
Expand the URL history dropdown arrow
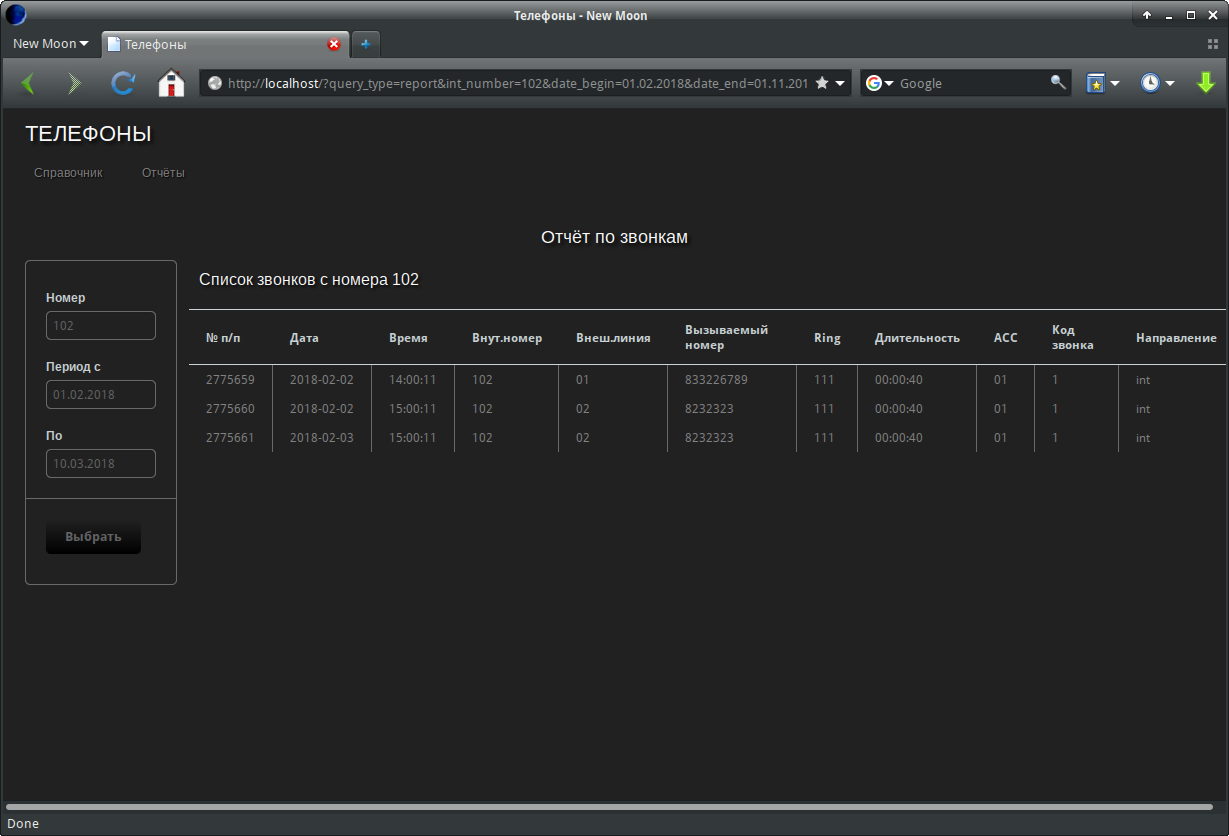point(841,83)
